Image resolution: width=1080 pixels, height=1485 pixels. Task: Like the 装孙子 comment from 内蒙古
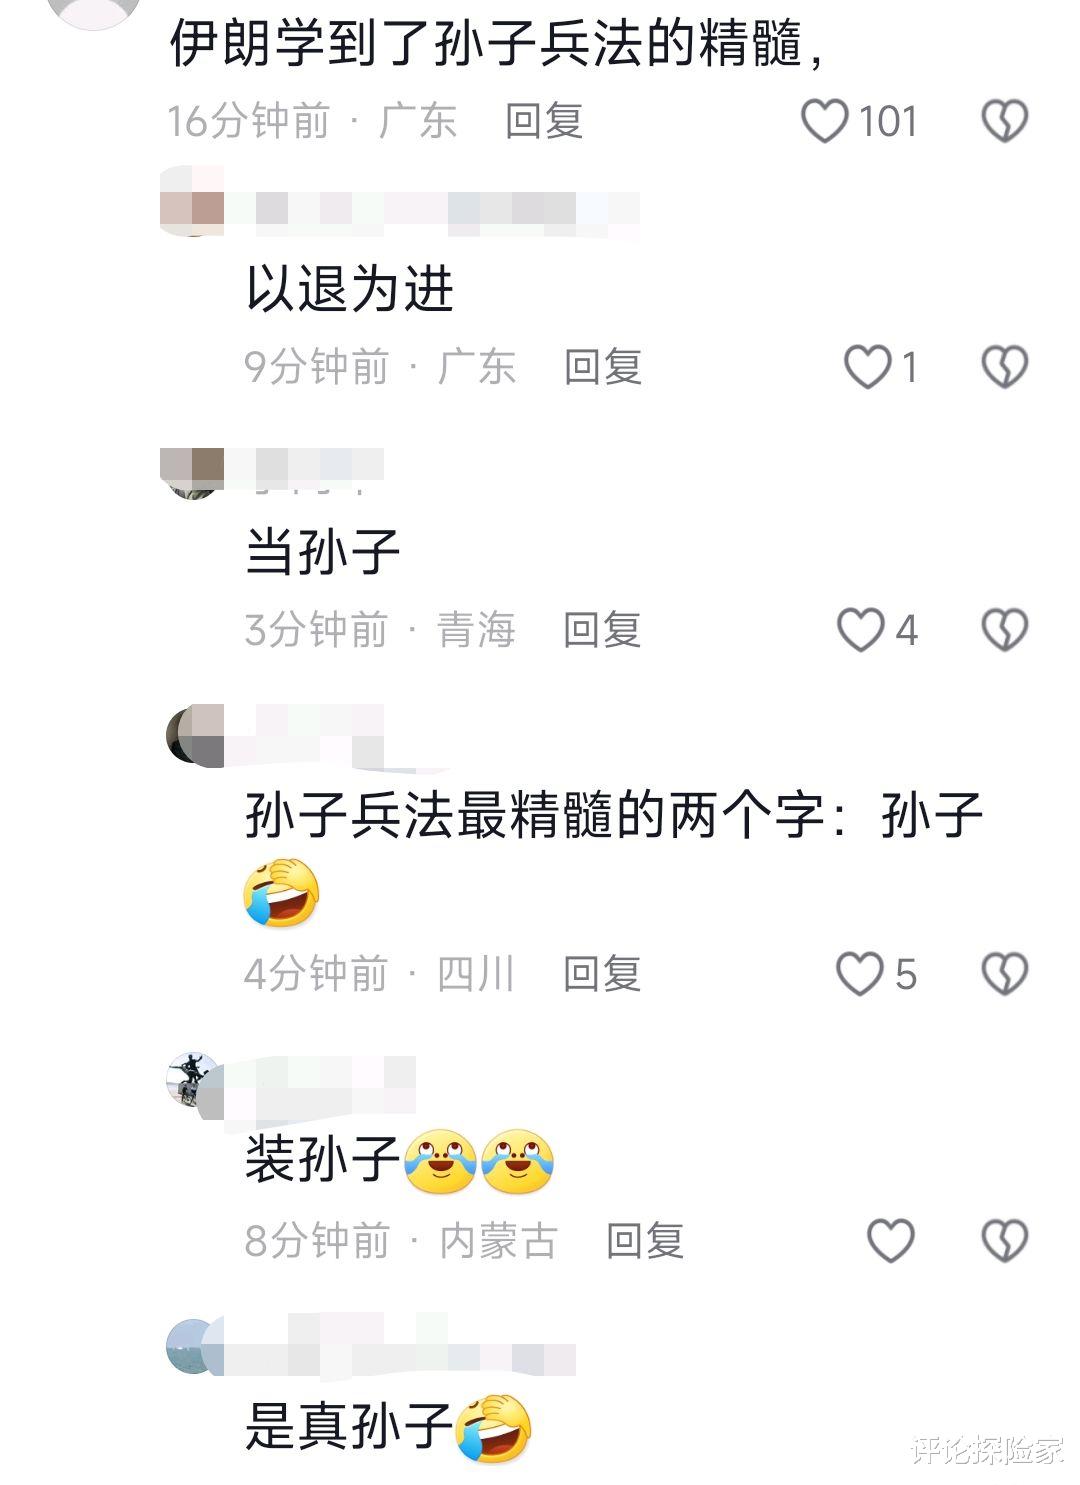[890, 1241]
